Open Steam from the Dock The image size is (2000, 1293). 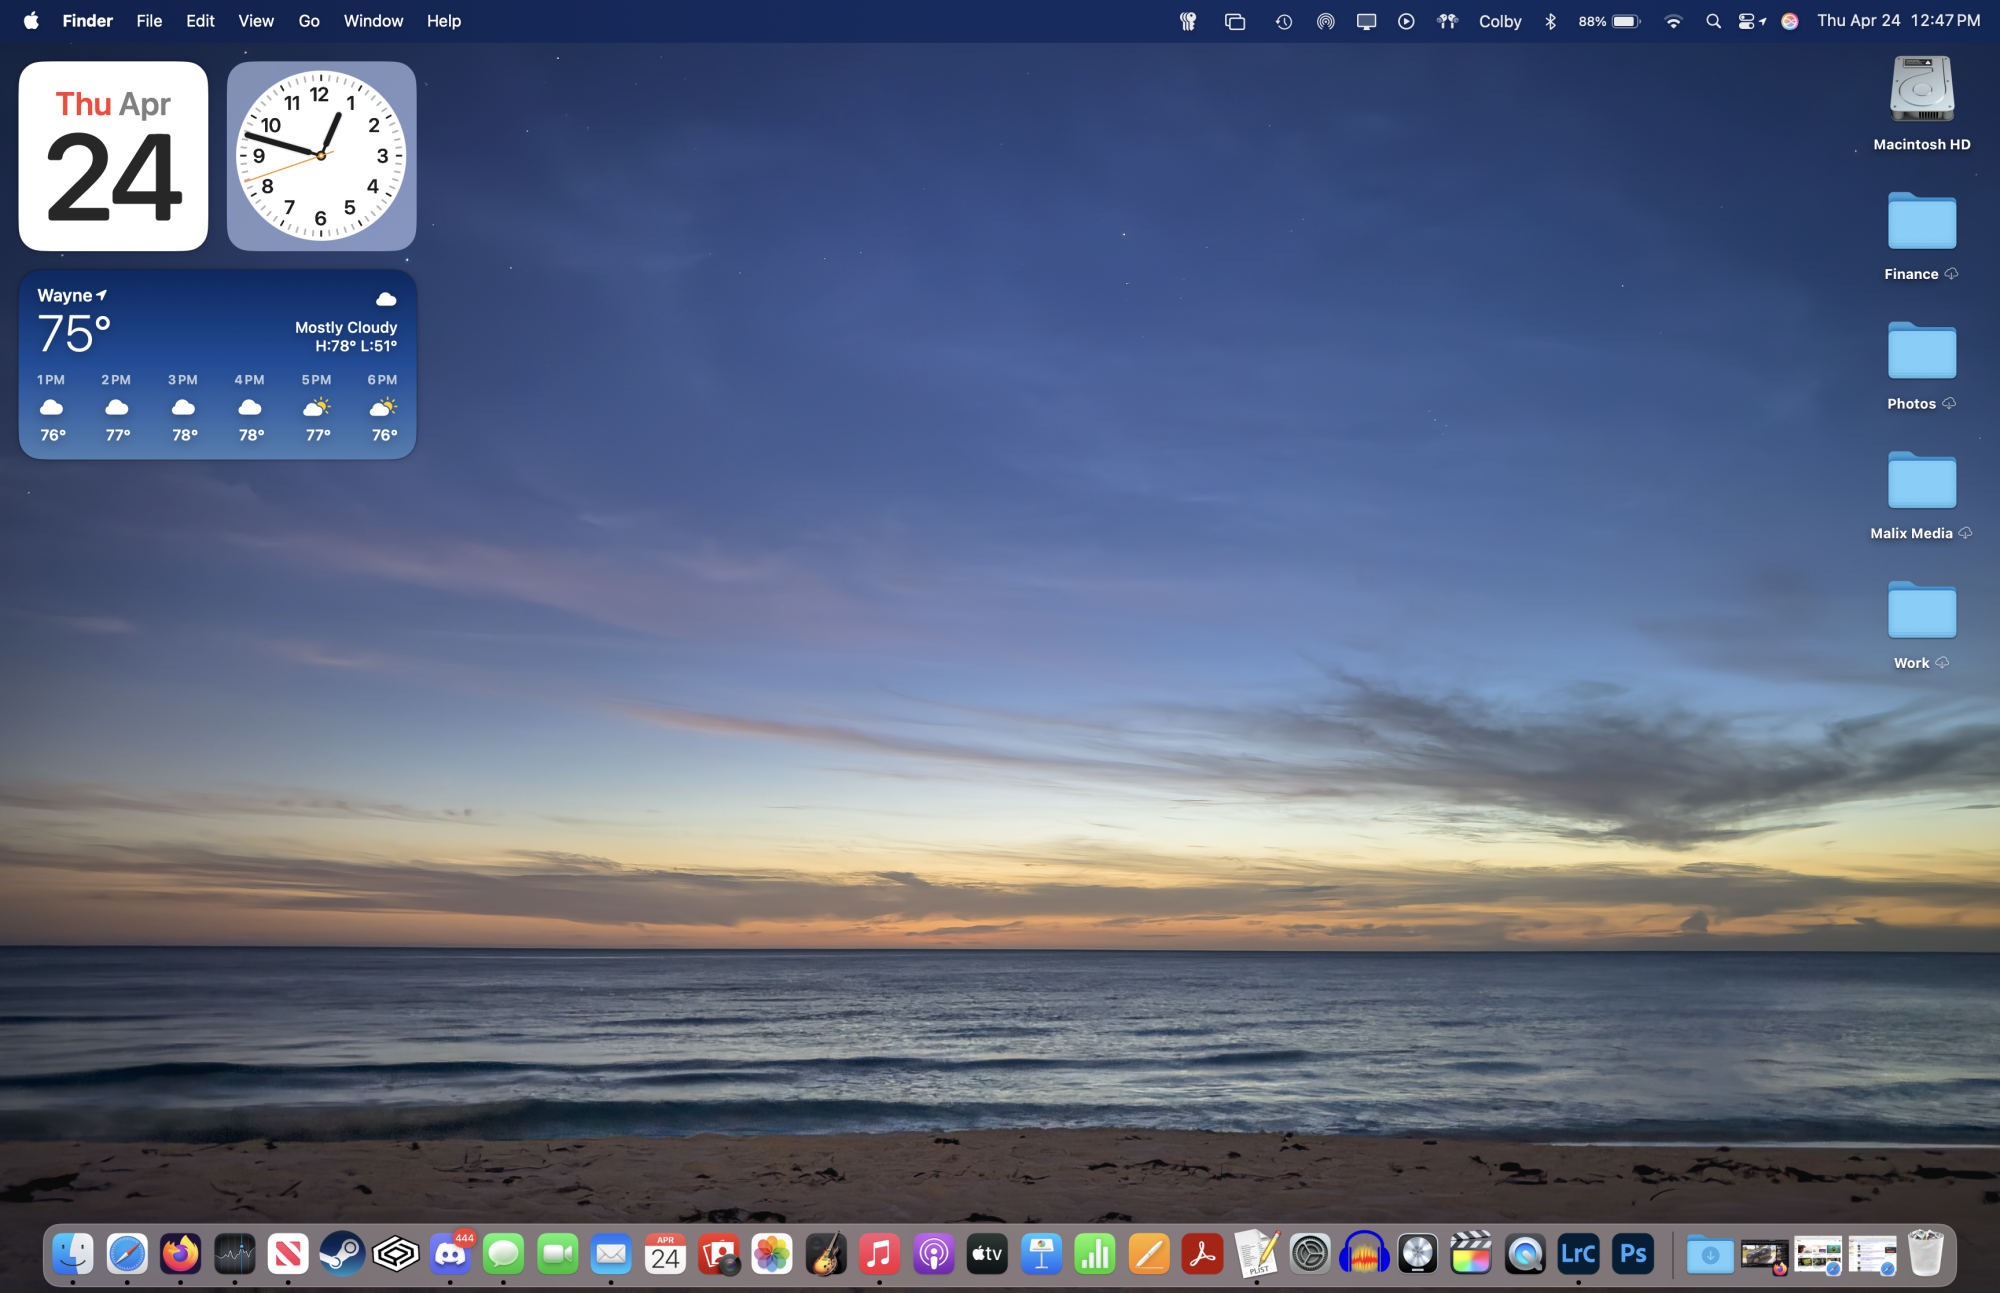(342, 1253)
